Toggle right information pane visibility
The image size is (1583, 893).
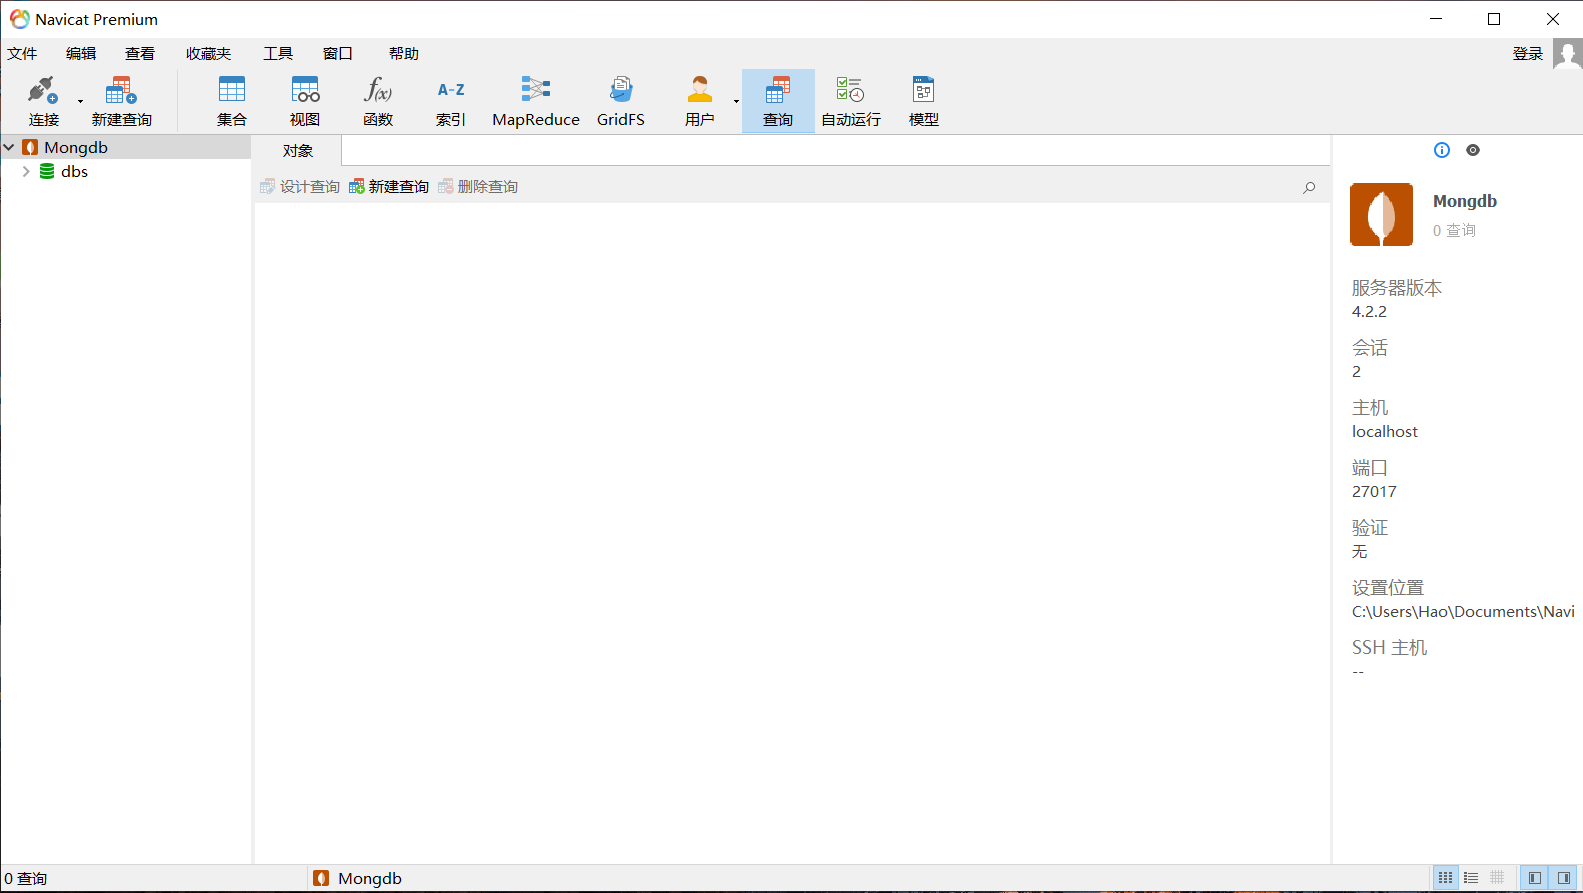pyautogui.click(x=1564, y=878)
